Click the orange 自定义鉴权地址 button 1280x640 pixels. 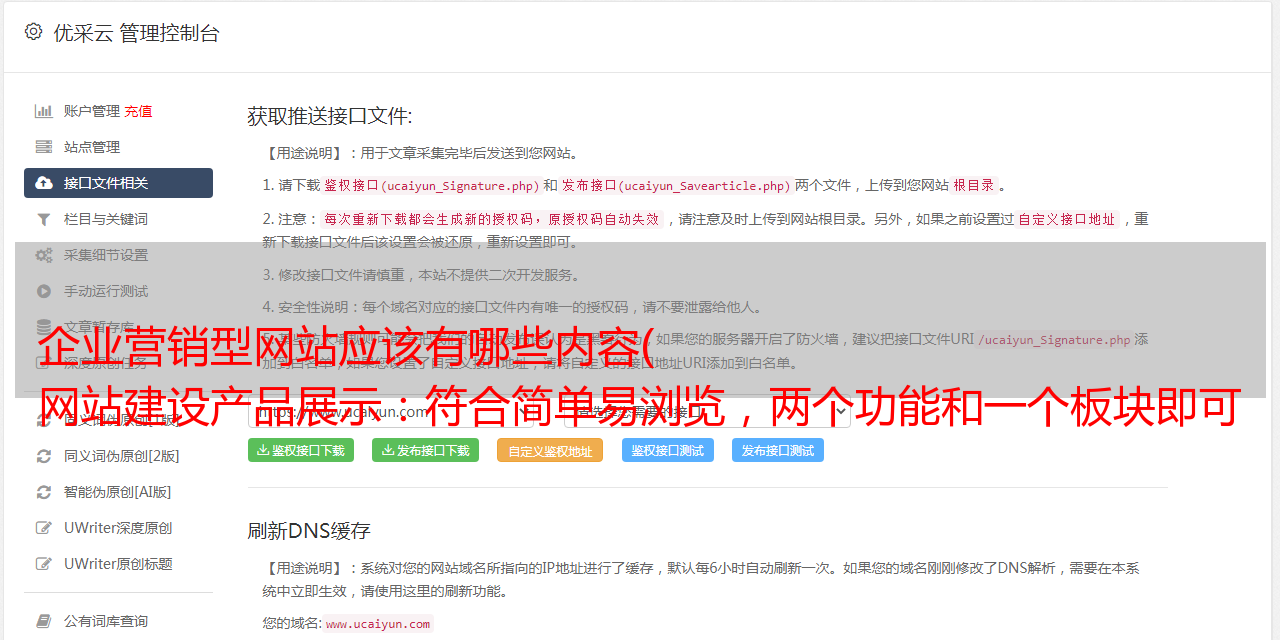(x=550, y=450)
